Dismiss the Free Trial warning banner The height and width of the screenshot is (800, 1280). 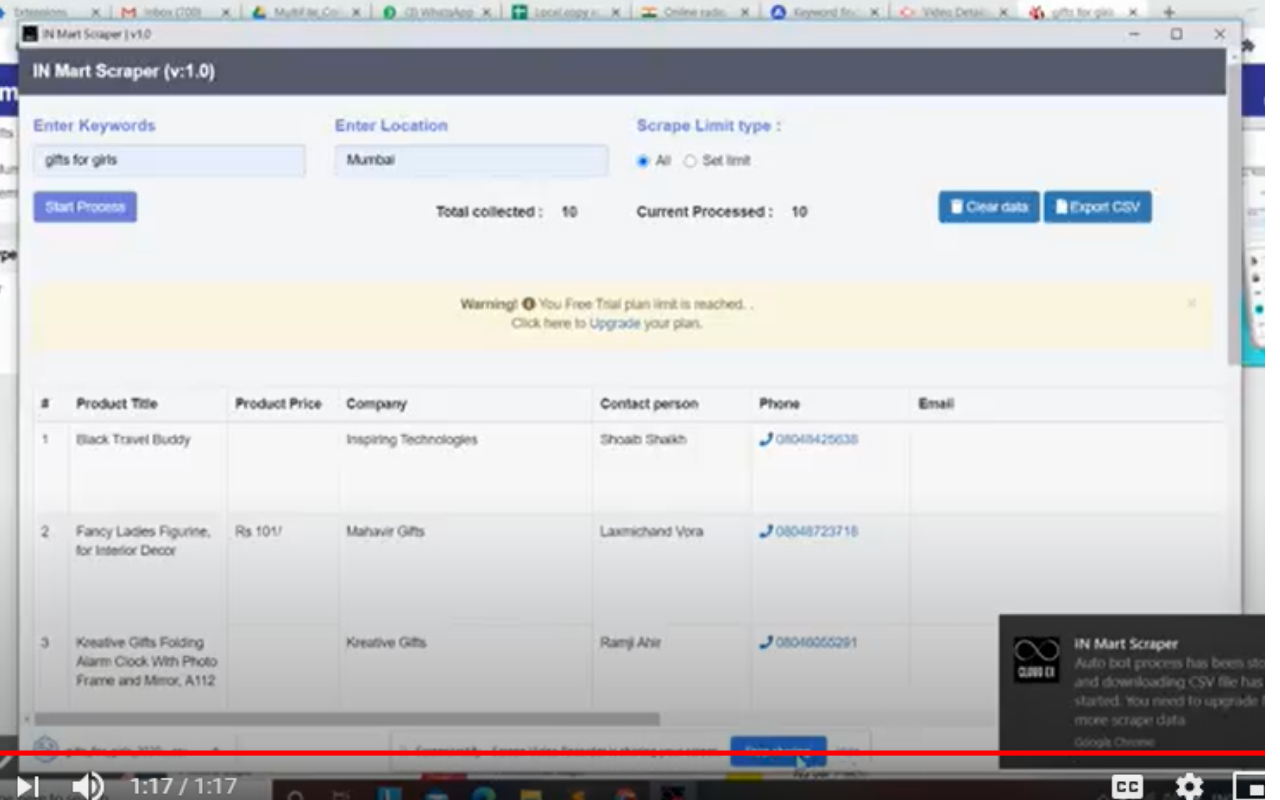1191,303
